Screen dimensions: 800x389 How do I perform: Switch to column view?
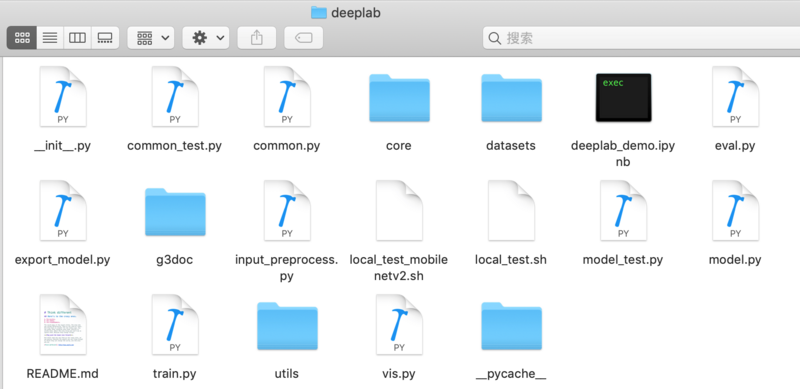[78, 38]
